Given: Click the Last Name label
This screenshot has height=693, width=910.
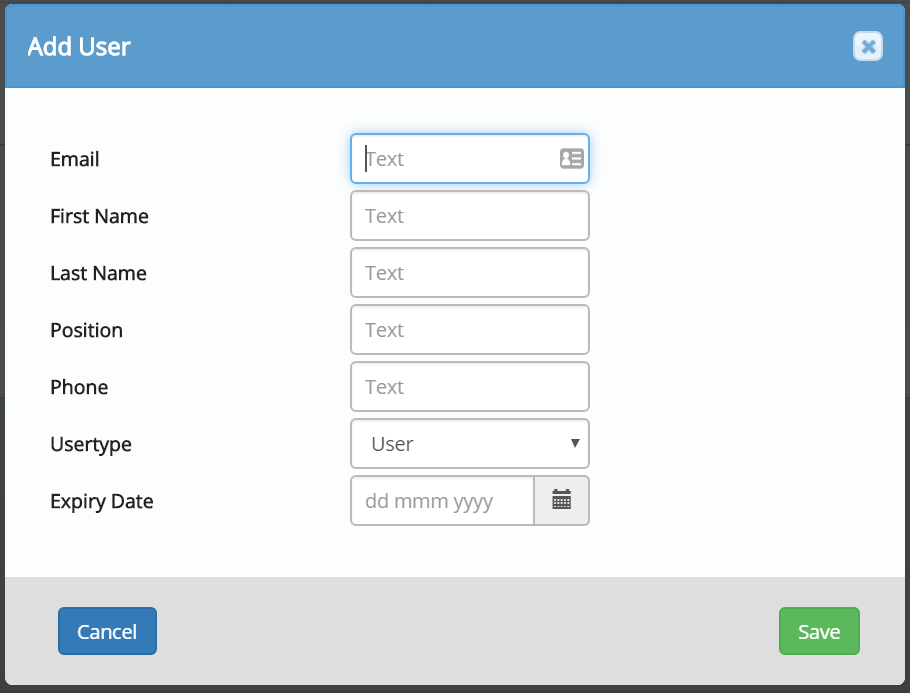Looking at the screenshot, I should tap(98, 273).
